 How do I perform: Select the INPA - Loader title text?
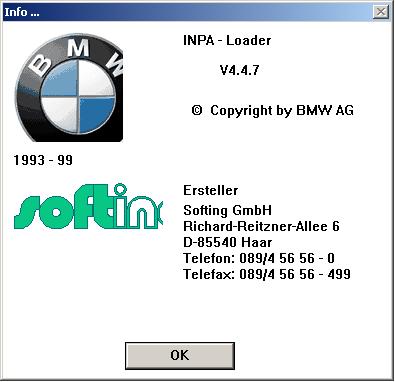point(227,40)
